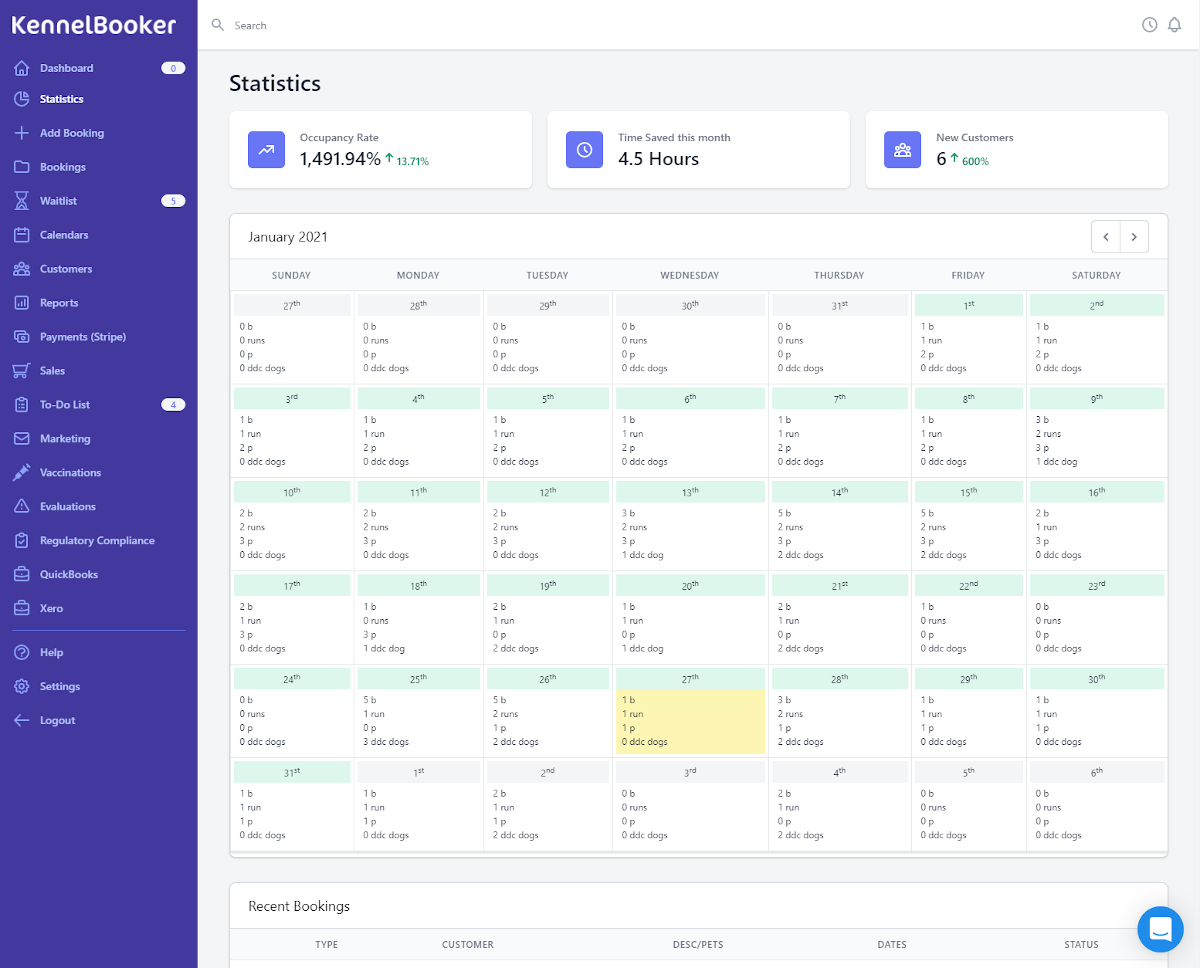Open the Dashboard menu item
The image size is (1200, 968).
click(67, 68)
